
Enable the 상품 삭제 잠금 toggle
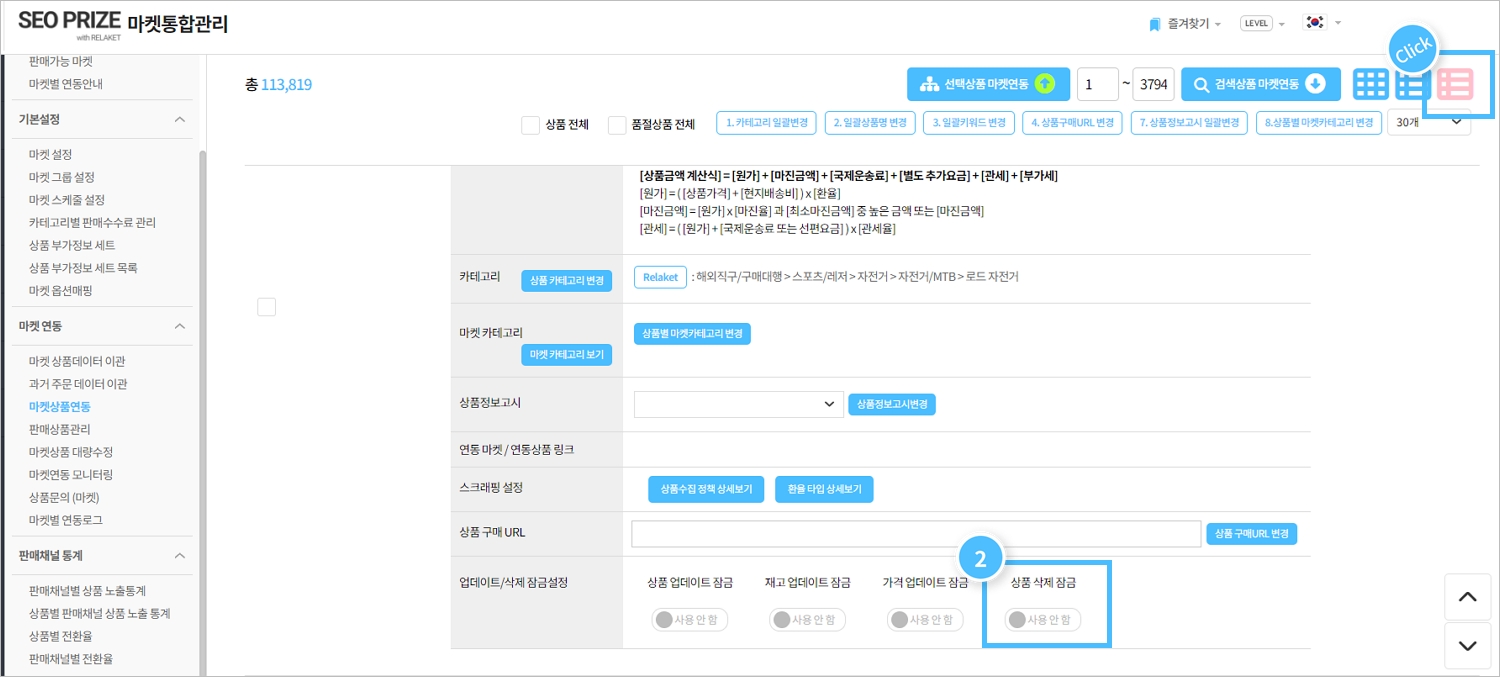(x=1043, y=620)
